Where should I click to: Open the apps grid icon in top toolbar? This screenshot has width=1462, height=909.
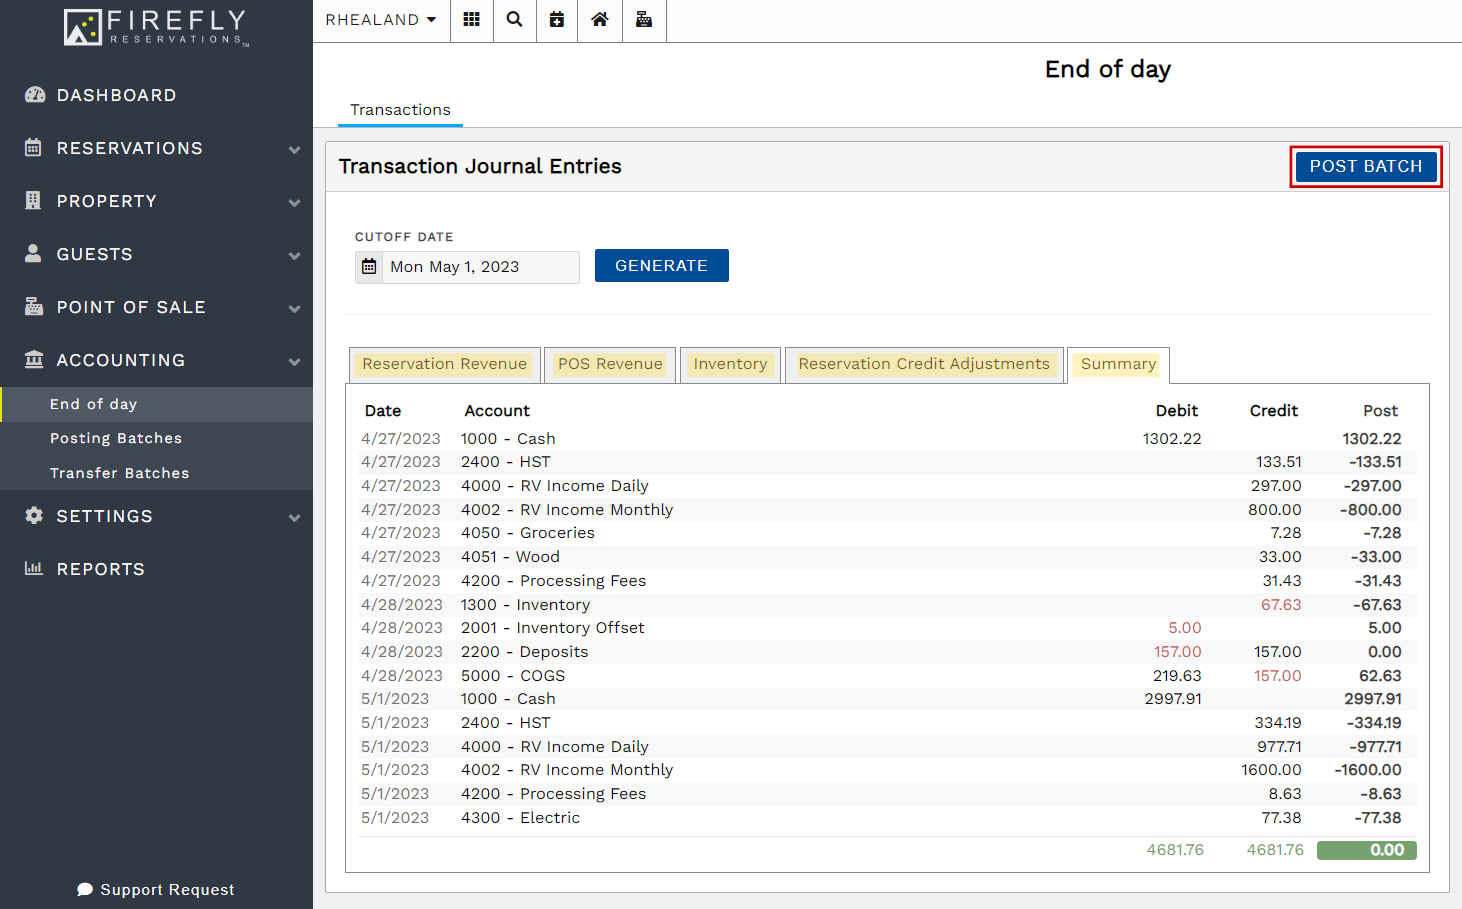tap(471, 20)
